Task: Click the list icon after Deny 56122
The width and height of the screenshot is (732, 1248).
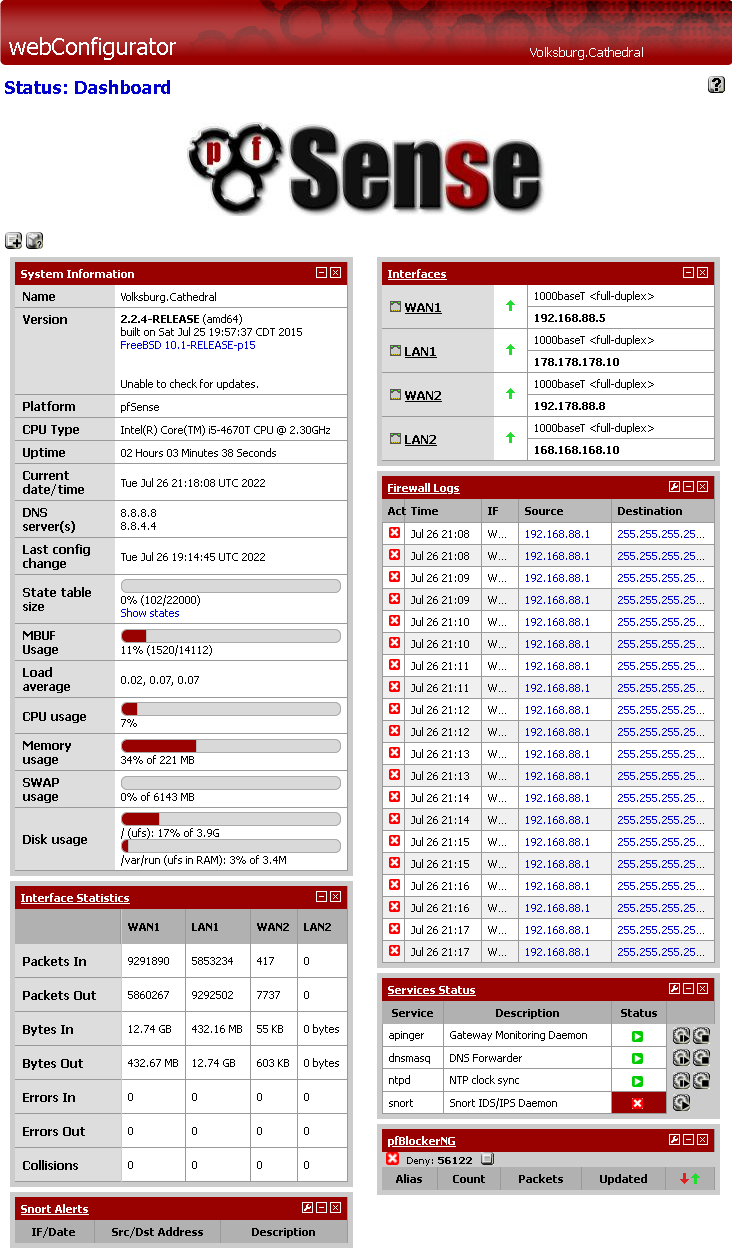Action: click(487, 1160)
